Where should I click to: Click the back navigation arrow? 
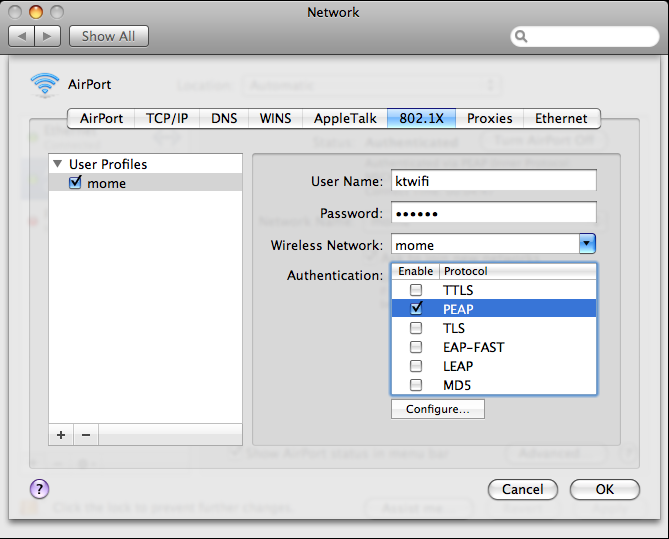click(x=22, y=36)
